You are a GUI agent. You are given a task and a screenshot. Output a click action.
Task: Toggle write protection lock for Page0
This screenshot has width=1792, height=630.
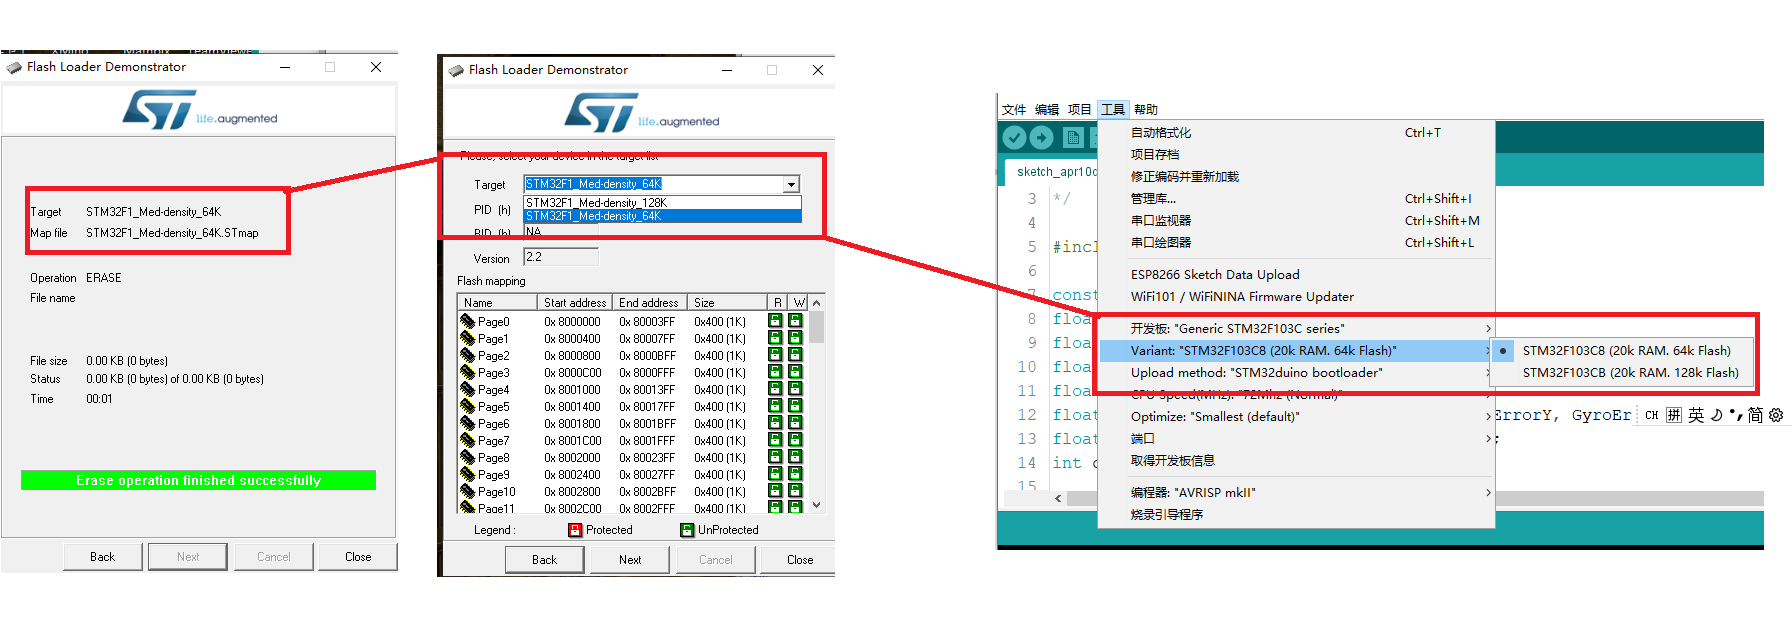click(x=795, y=321)
